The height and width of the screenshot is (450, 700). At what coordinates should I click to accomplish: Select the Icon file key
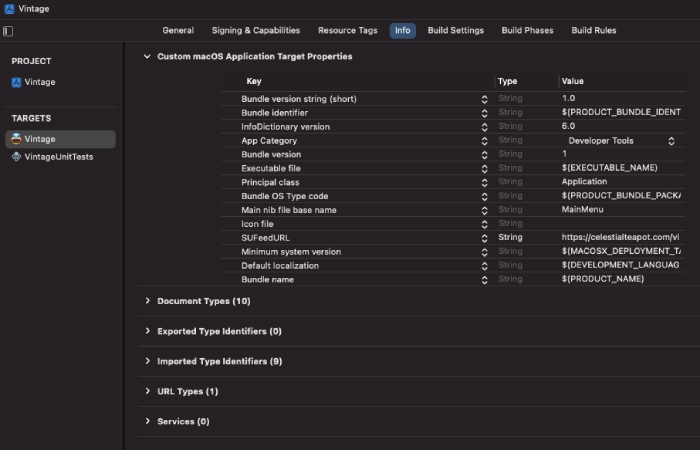pyautogui.click(x=257, y=224)
